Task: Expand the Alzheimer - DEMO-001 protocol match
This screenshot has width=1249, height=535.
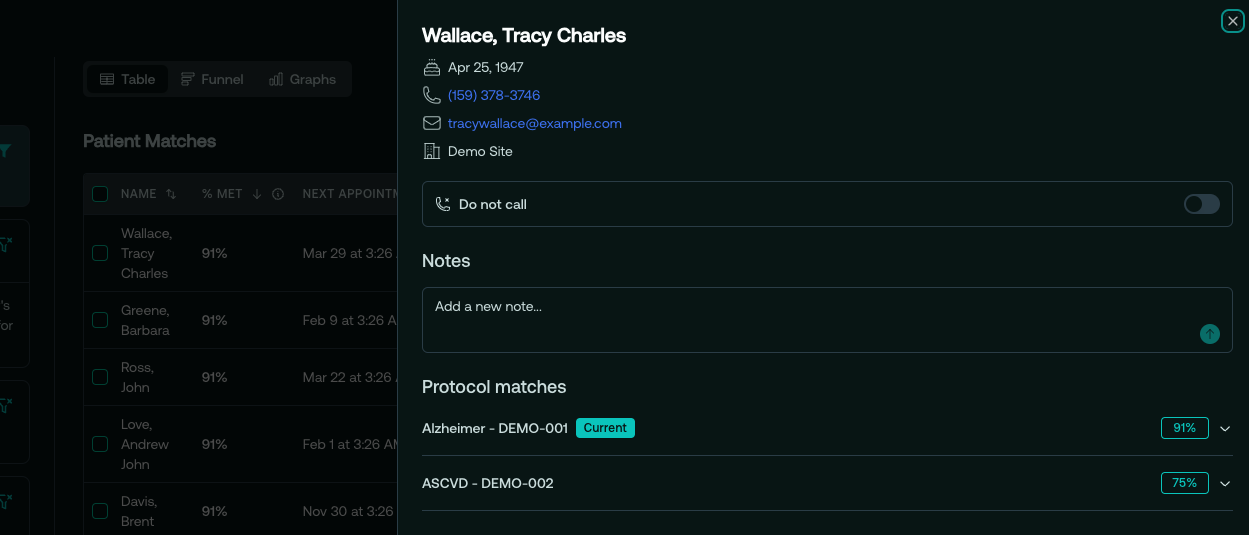Action: point(1225,428)
